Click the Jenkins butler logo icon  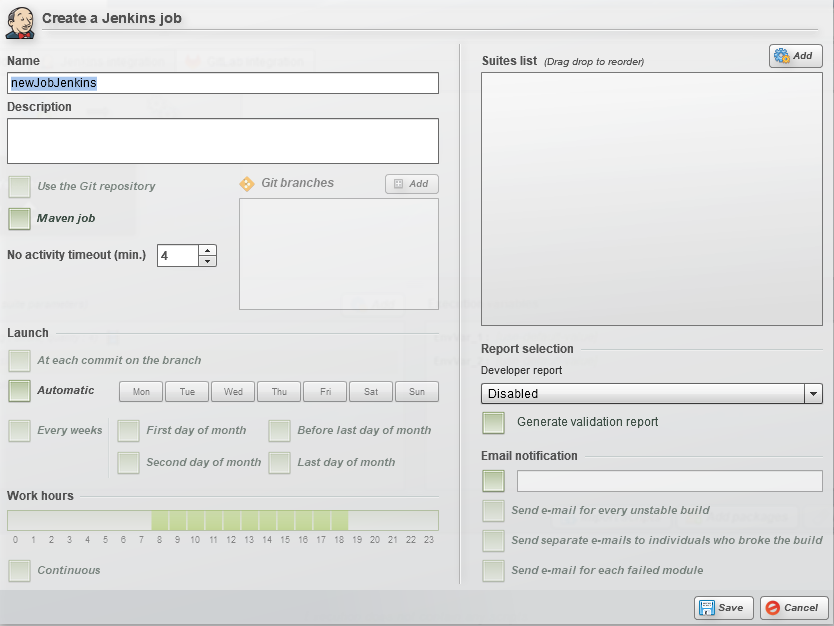(20, 23)
